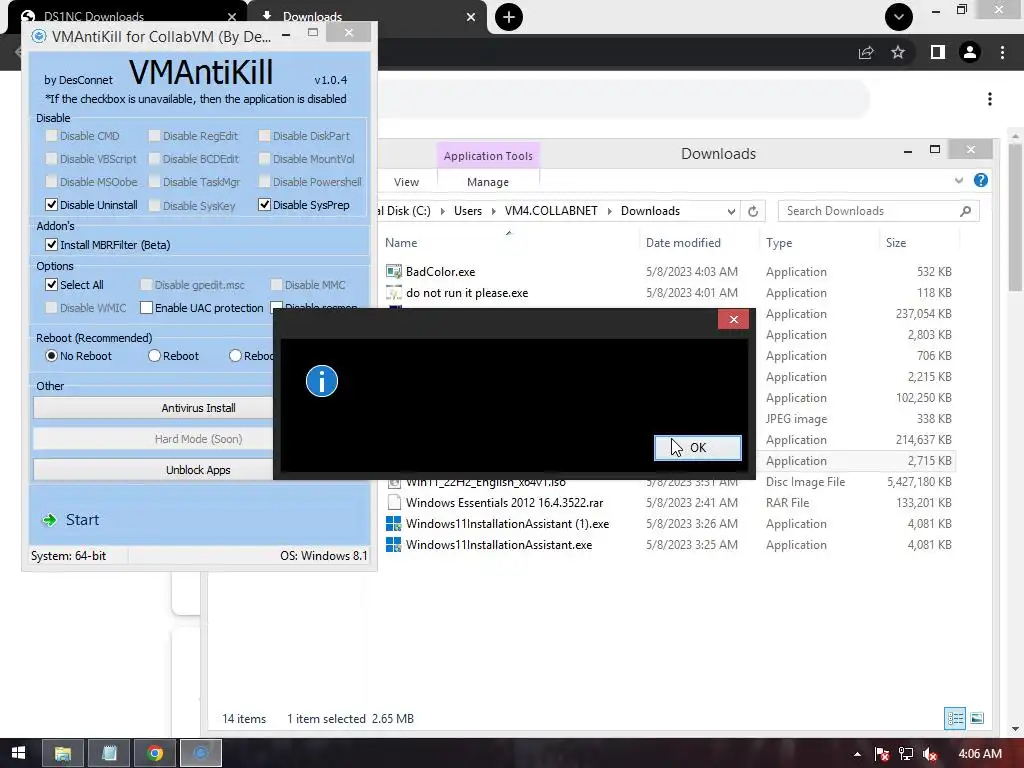Click Start in VMAntiKill
This screenshot has width=1024, height=768.
(82, 520)
